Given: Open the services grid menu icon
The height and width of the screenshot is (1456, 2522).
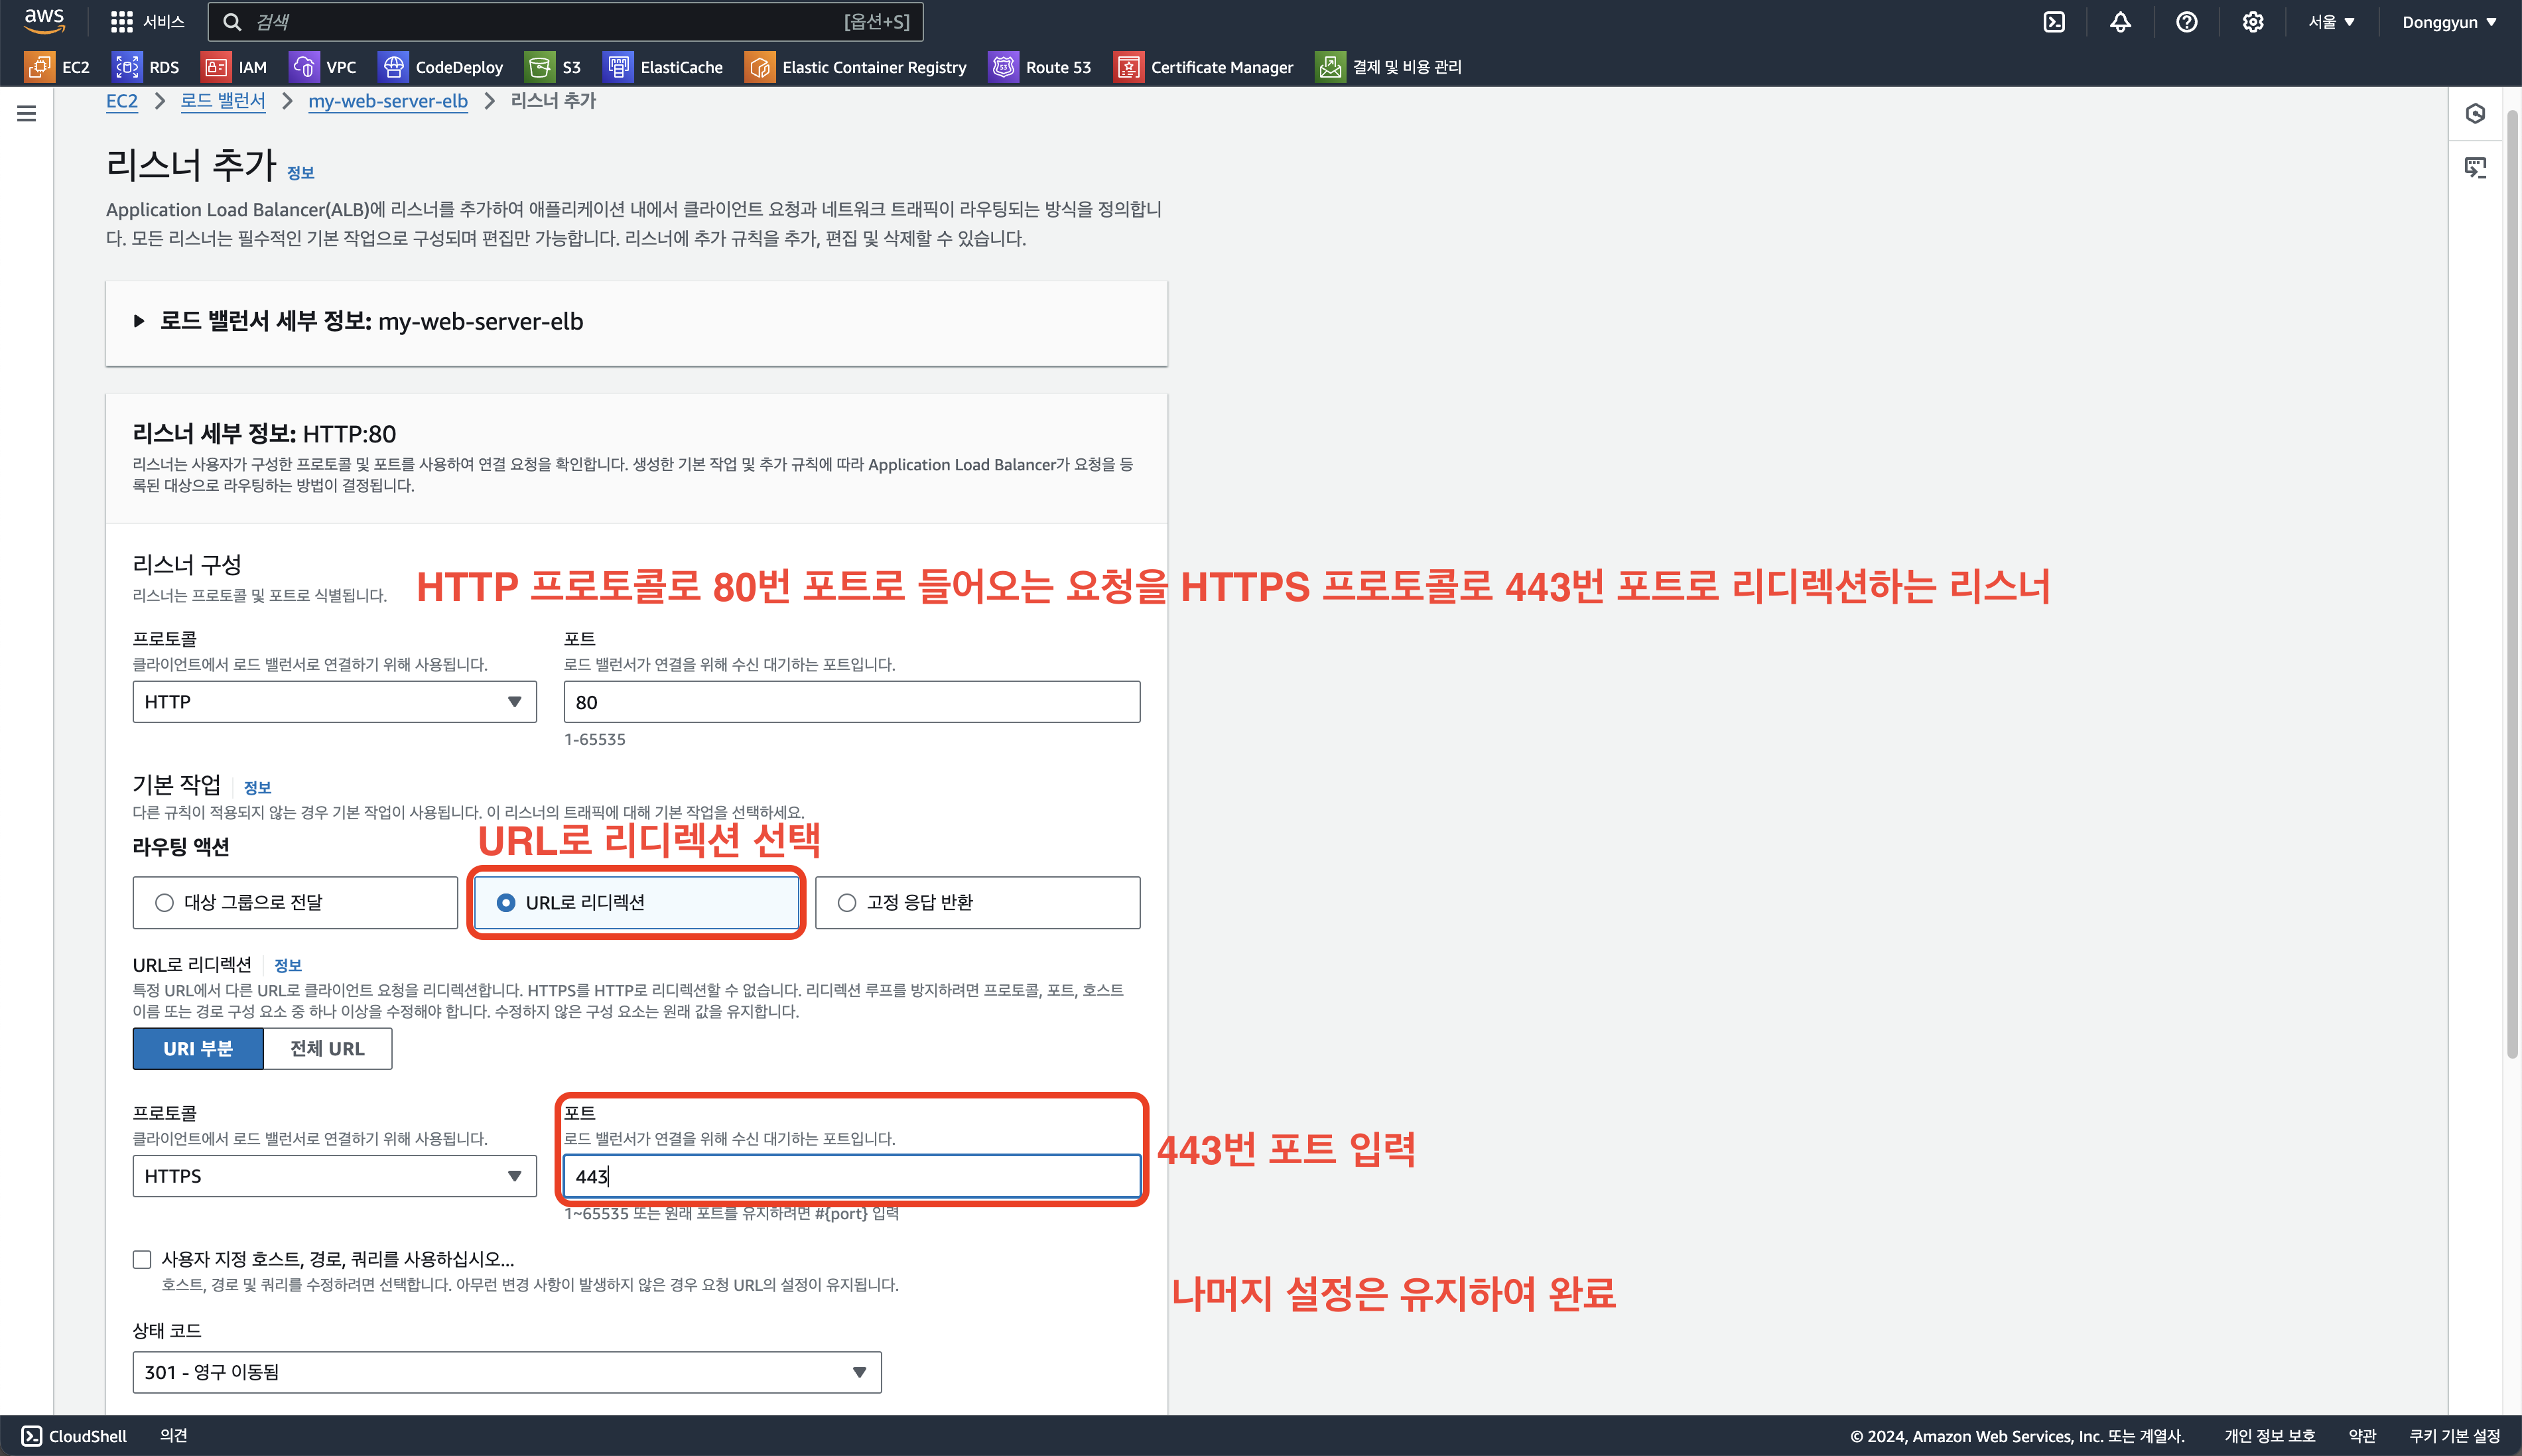Looking at the screenshot, I should coord(121,22).
